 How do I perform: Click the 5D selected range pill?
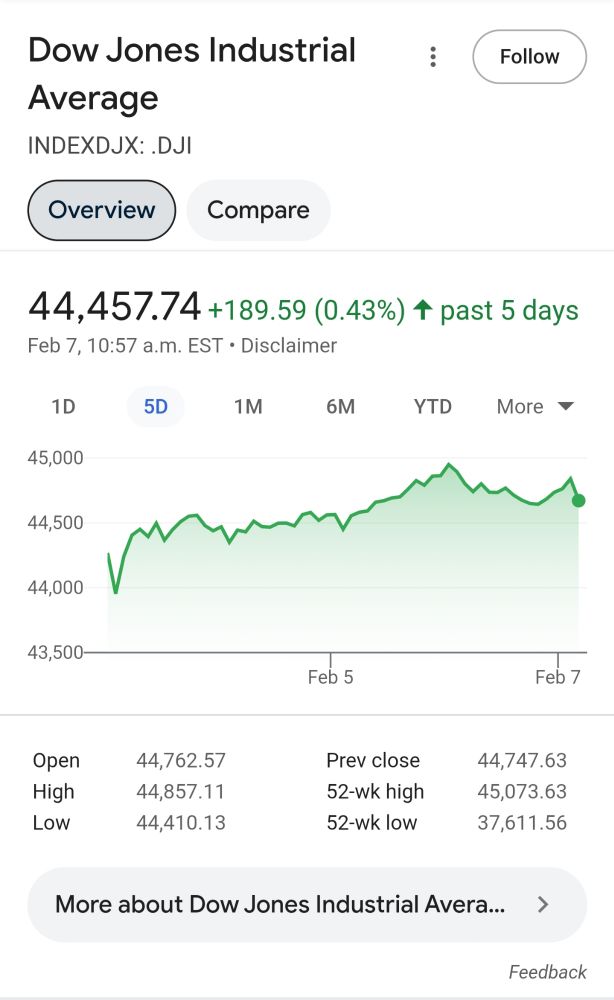155,407
